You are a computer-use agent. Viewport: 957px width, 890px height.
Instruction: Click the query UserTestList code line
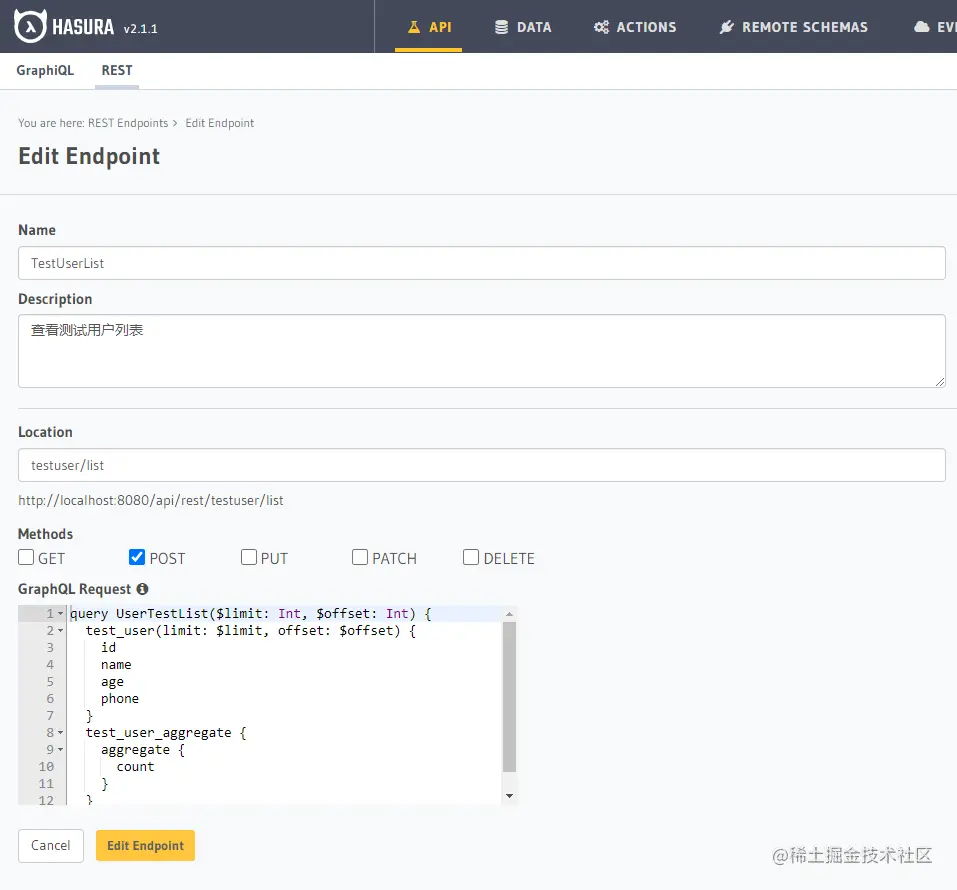(251, 613)
